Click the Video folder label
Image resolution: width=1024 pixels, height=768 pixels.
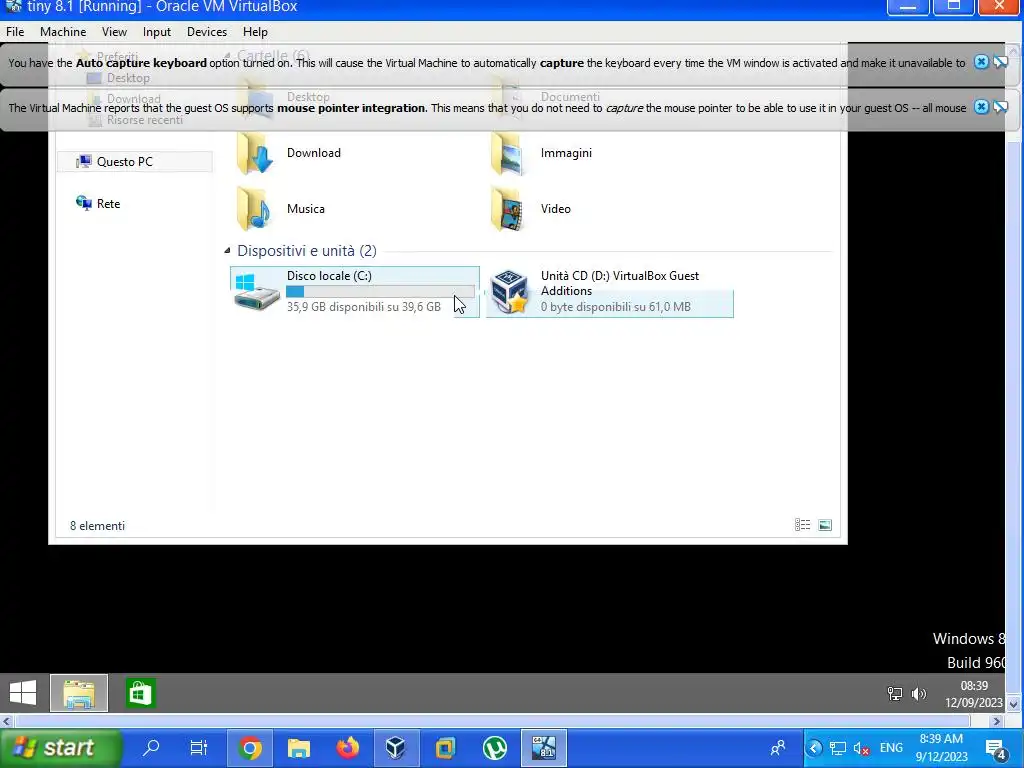tap(556, 209)
